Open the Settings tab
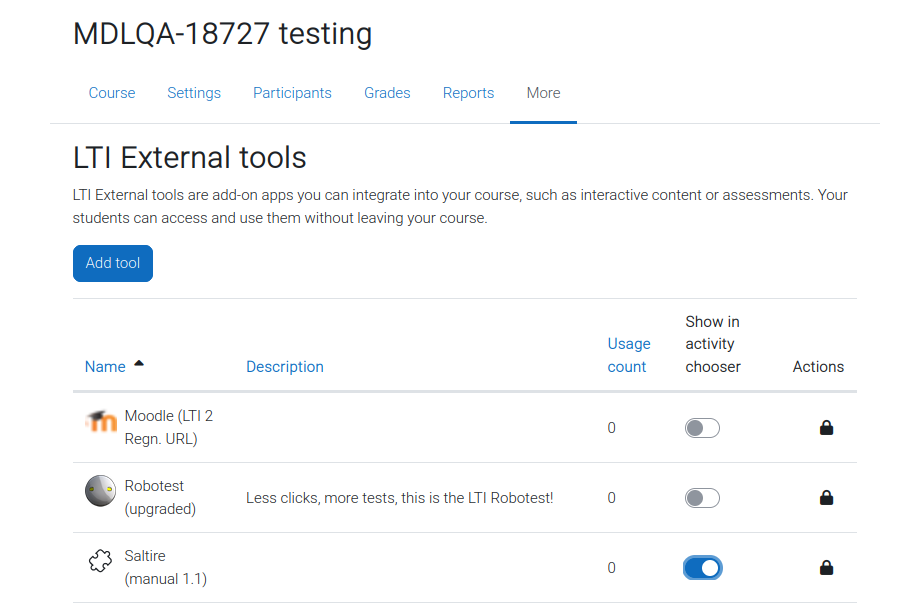This screenshot has height=606, width=917. 194,93
